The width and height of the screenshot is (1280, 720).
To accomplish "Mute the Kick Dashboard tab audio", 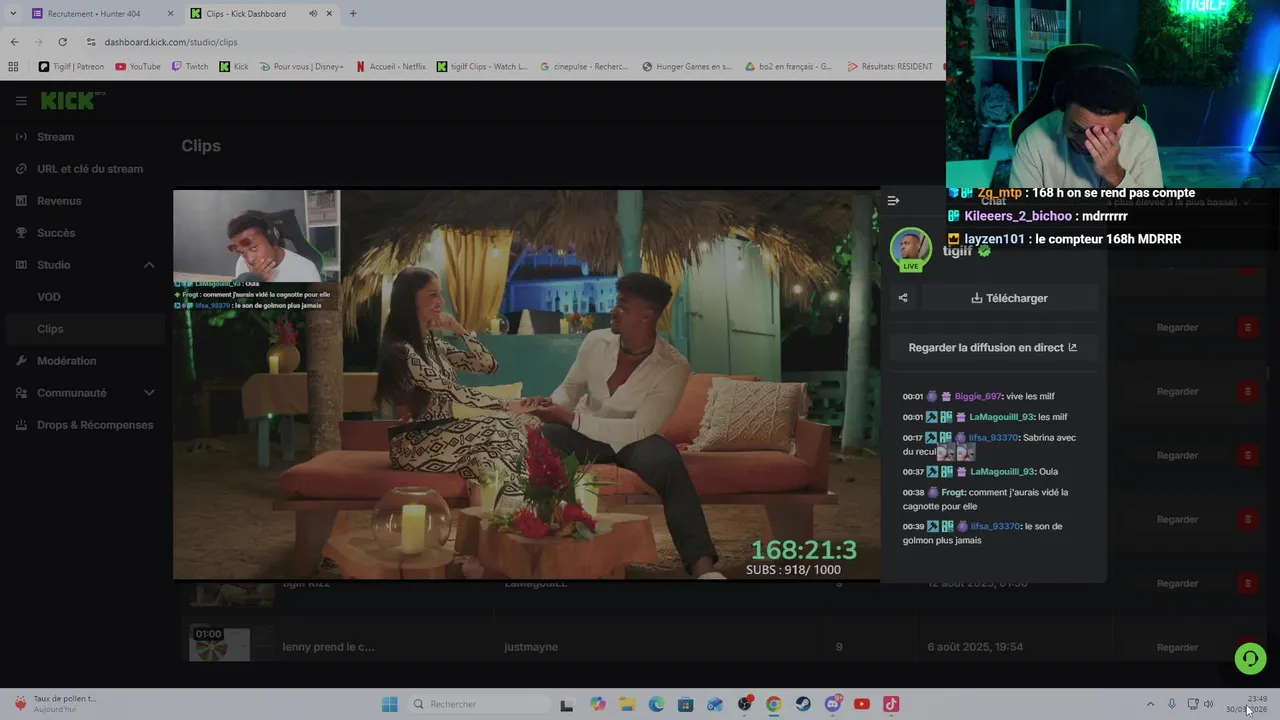I will [312, 14].
